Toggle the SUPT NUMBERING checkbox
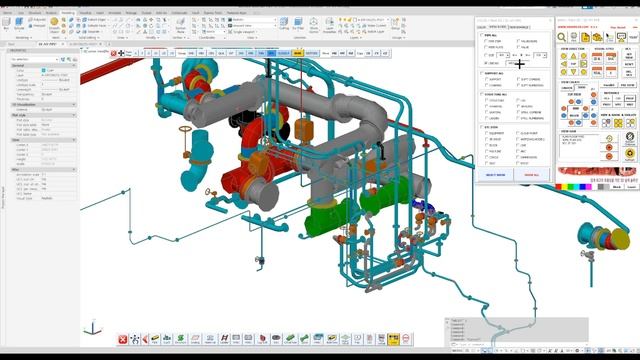640x360 pixels. click(x=518, y=85)
